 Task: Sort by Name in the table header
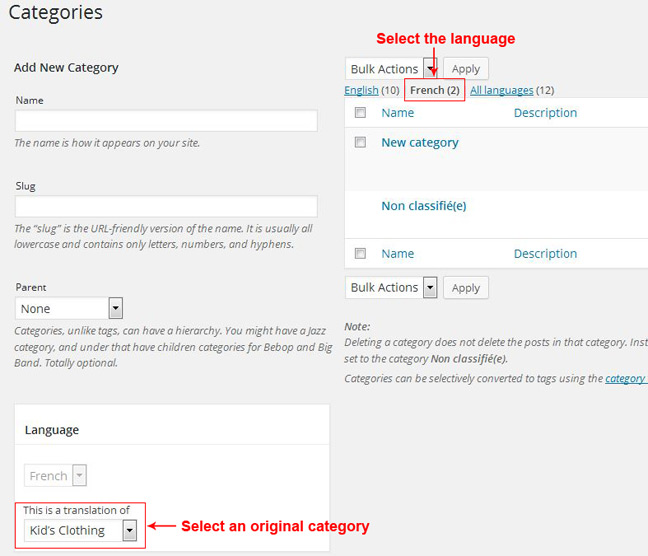(398, 113)
